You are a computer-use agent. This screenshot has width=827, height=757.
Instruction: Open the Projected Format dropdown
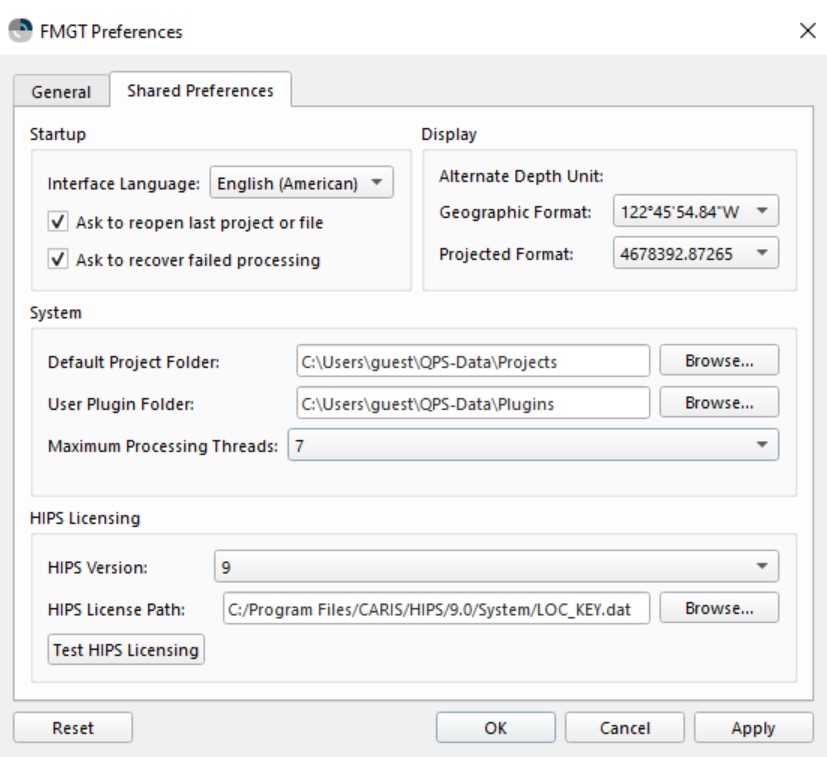pyautogui.click(x=695, y=255)
